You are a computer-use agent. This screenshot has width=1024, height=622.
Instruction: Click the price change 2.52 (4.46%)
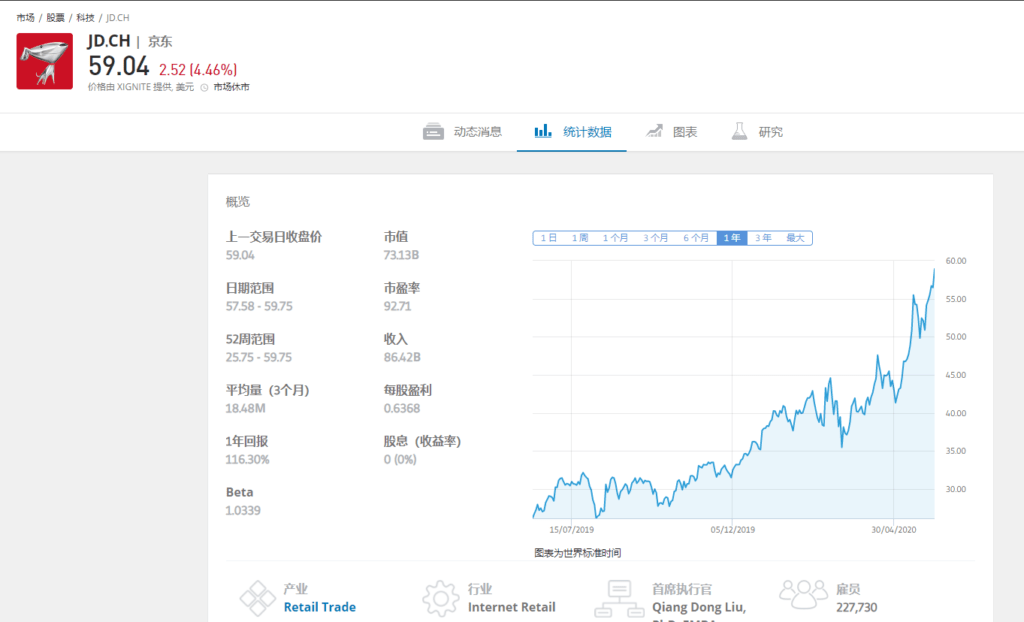click(x=198, y=69)
